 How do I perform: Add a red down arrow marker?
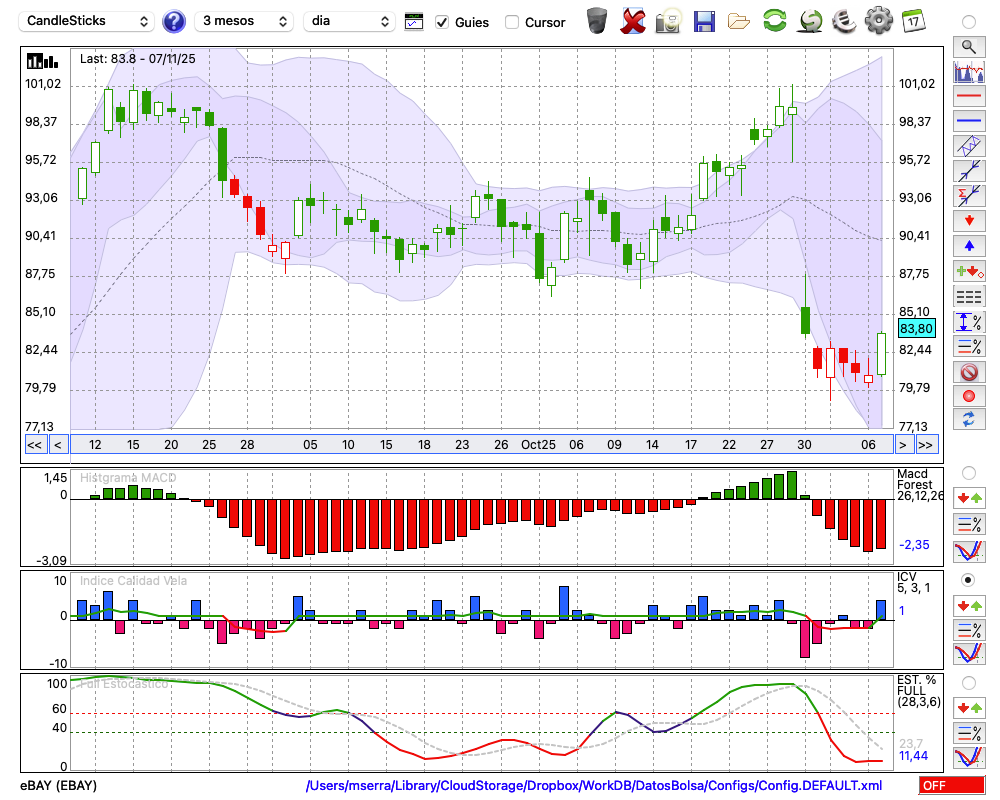pyautogui.click(x=969, y=221)
